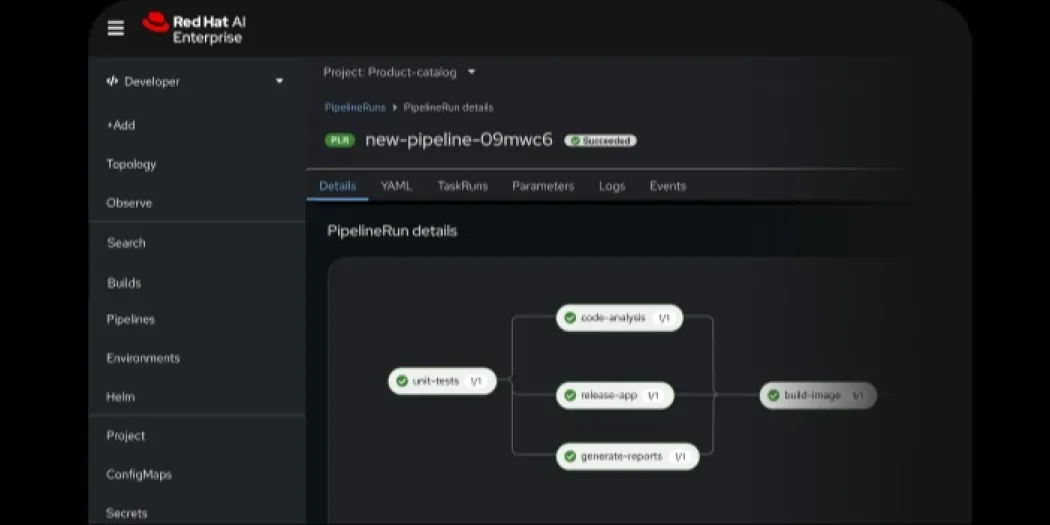Click the 1/1 count badge on unit-tests
1050x525 pixels.
click(x=476, y=381)
